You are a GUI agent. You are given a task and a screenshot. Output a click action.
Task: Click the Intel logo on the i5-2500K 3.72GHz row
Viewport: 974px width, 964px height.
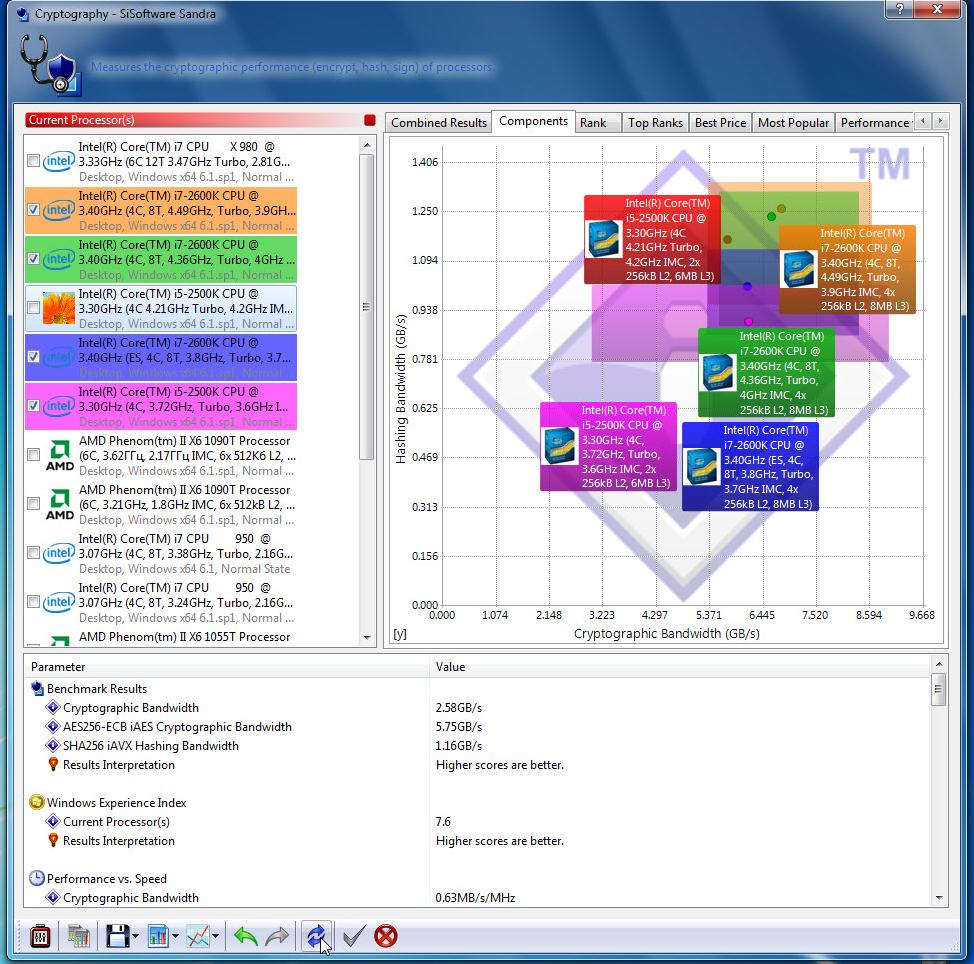click(x=59, y=406)
